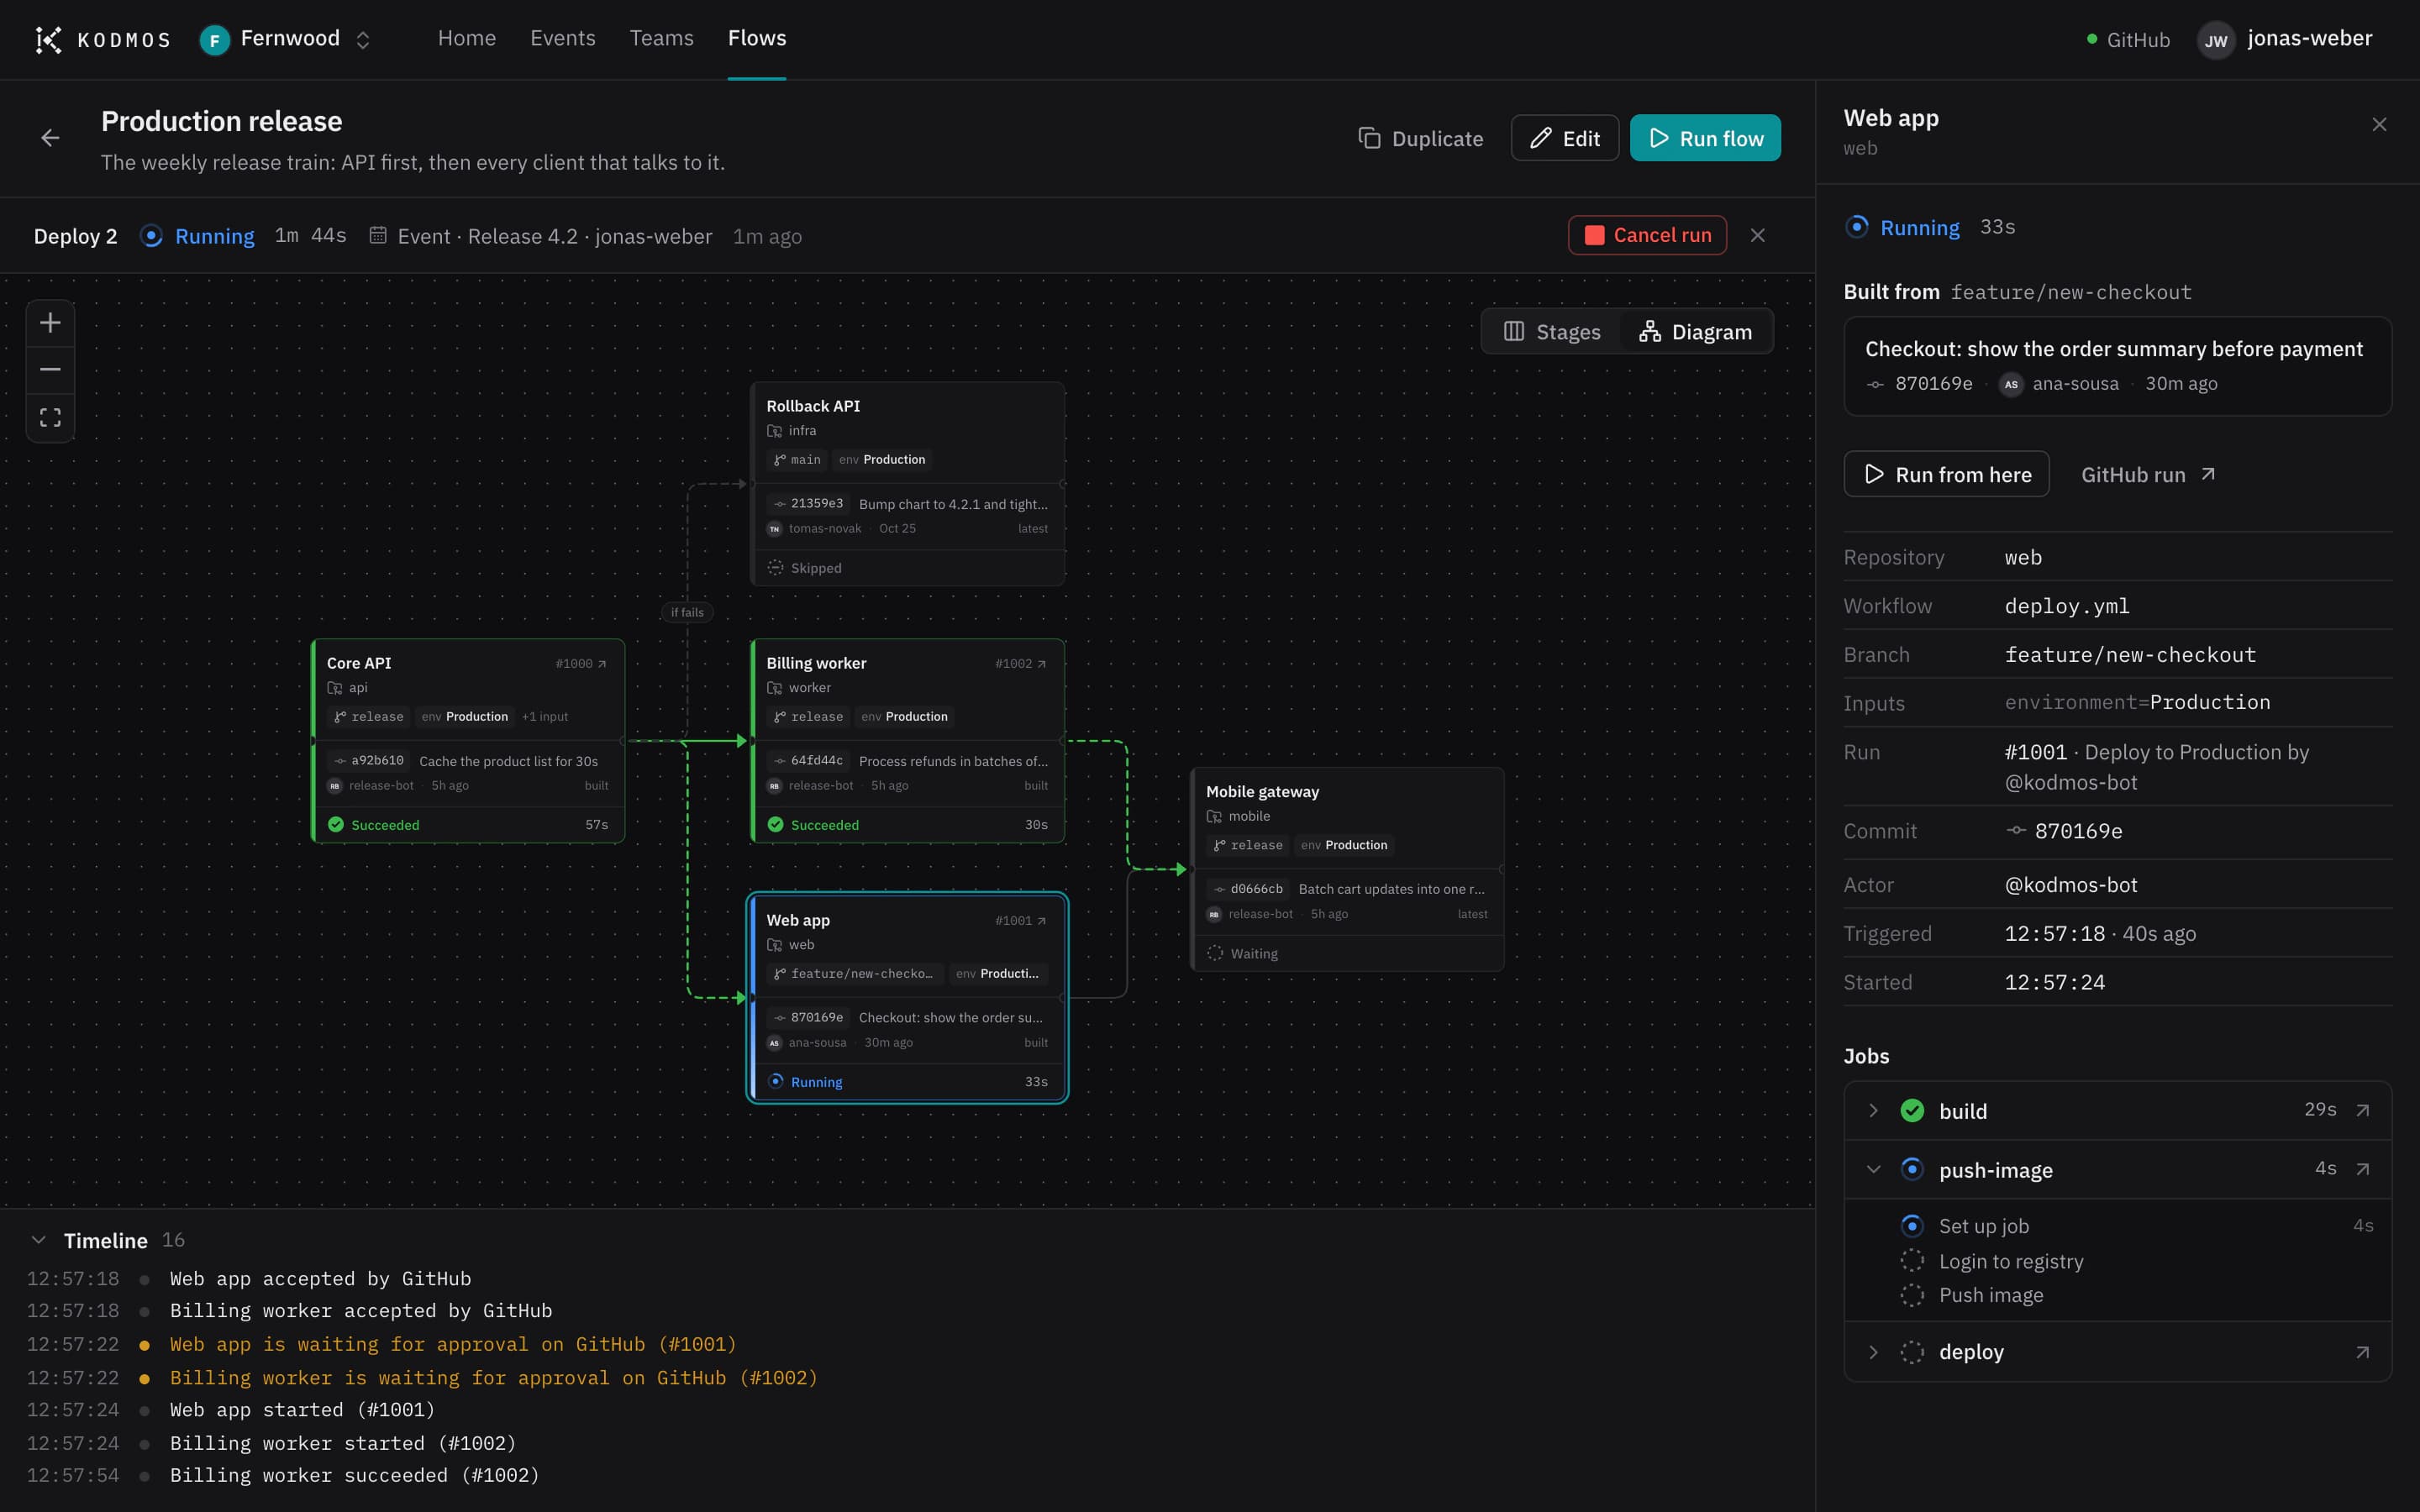Select the Rollback API node card
2420x1512 pixels.
point(907,484)
